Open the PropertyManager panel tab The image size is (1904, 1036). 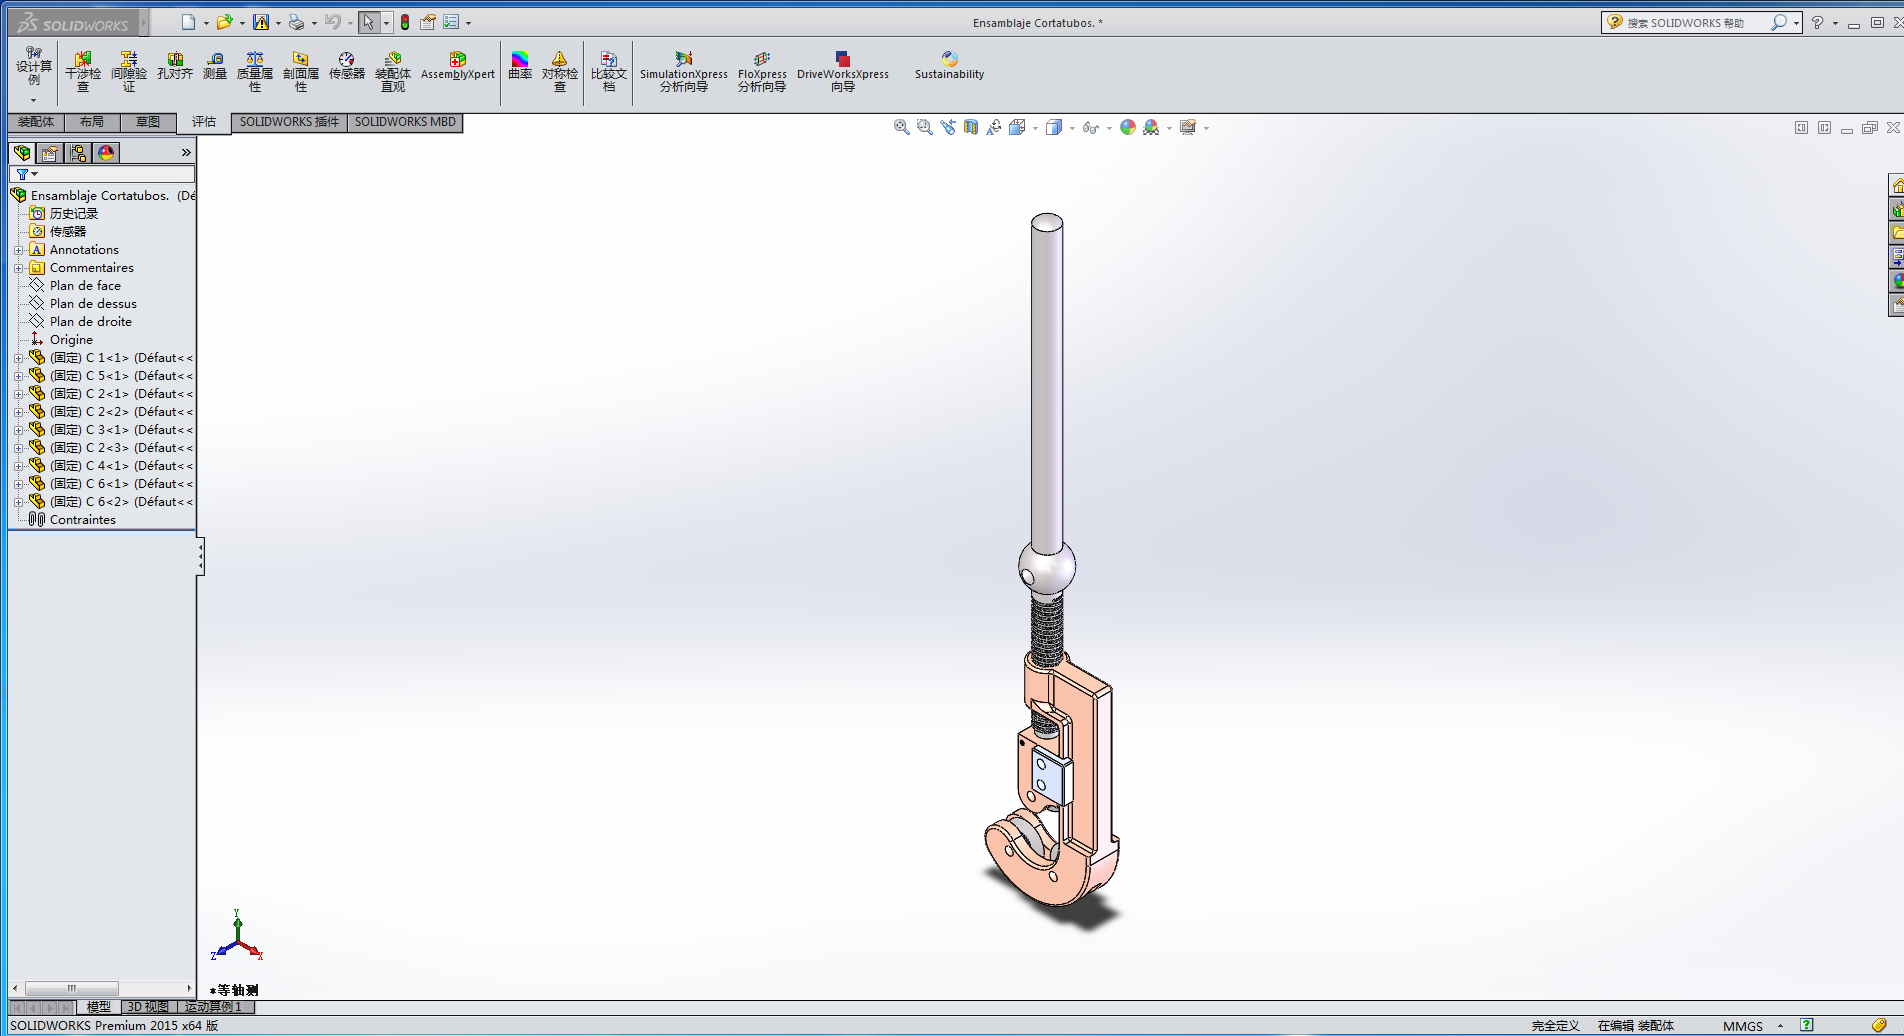[x=50, y=153]
